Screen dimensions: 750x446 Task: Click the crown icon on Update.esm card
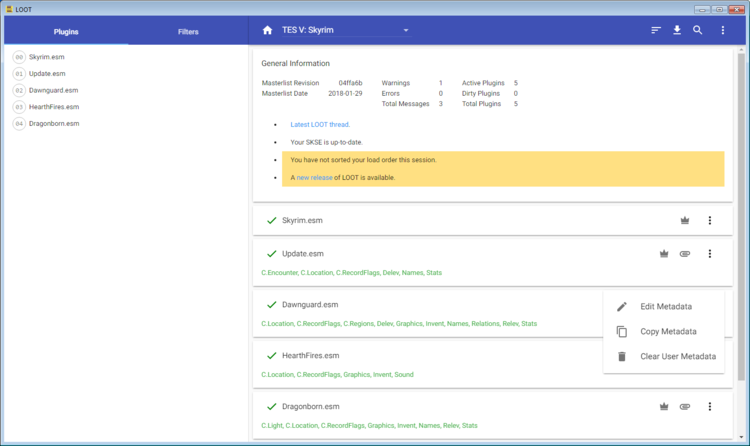click(x=664, y=254)
